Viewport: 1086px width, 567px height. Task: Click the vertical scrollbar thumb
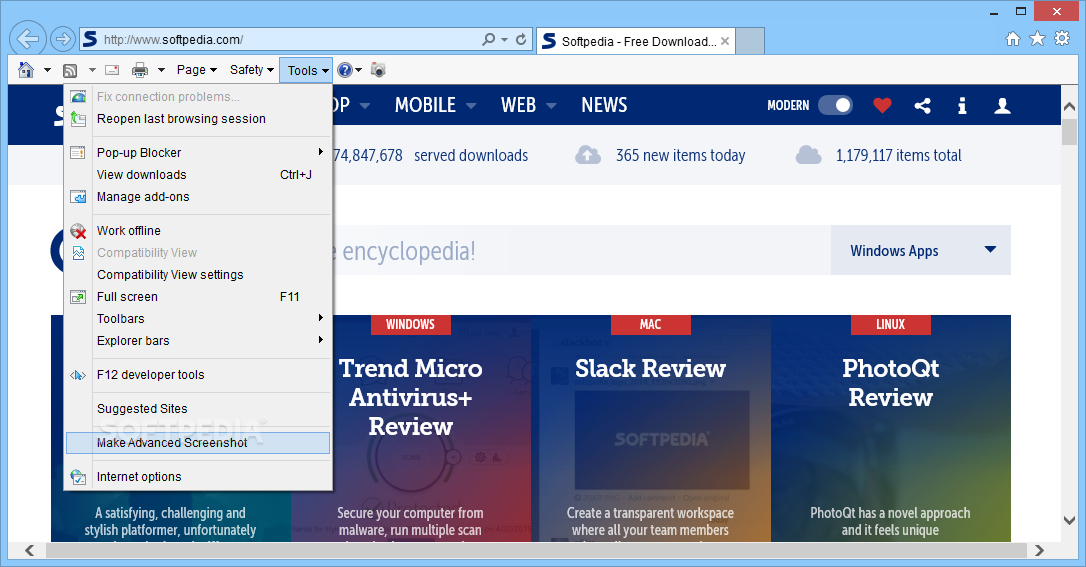(x=1069, y=132)
